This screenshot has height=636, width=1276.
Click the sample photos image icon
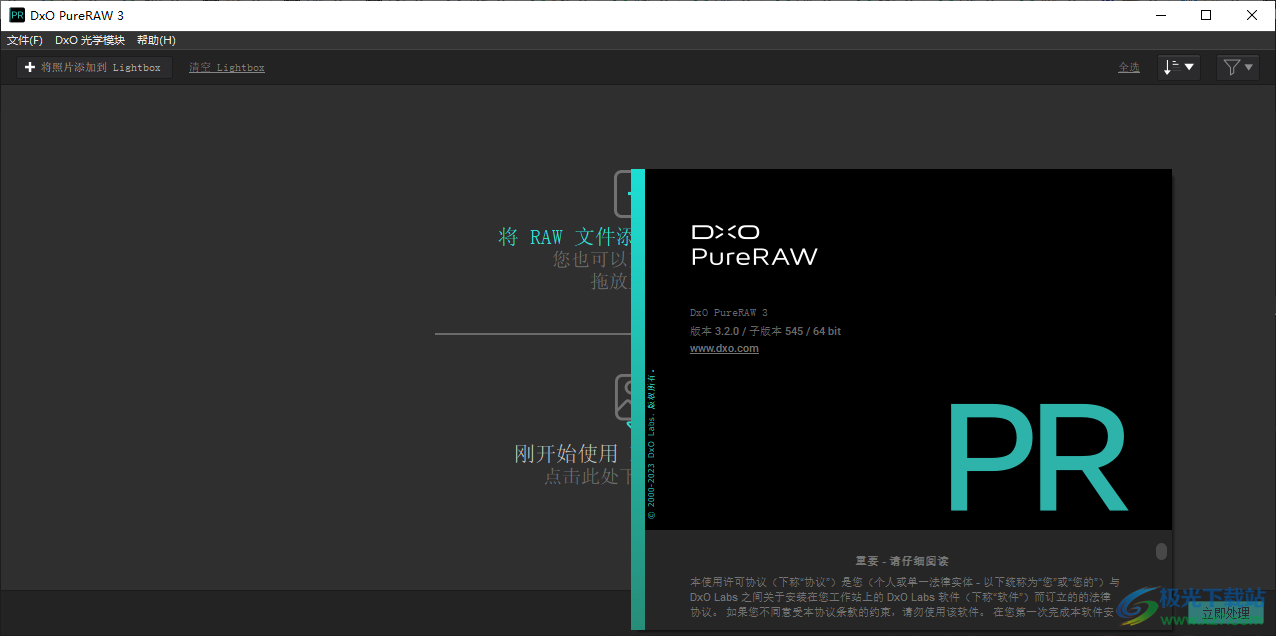623,398
